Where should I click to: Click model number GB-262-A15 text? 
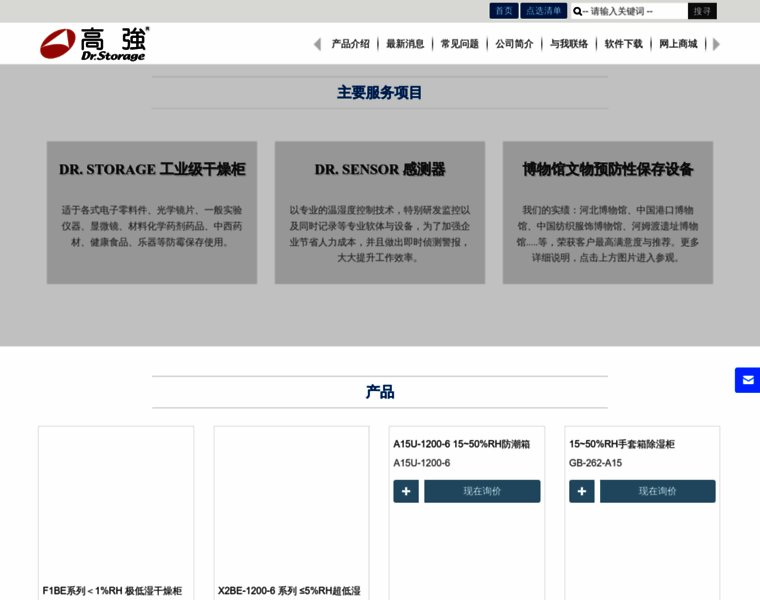coord(595,463)
